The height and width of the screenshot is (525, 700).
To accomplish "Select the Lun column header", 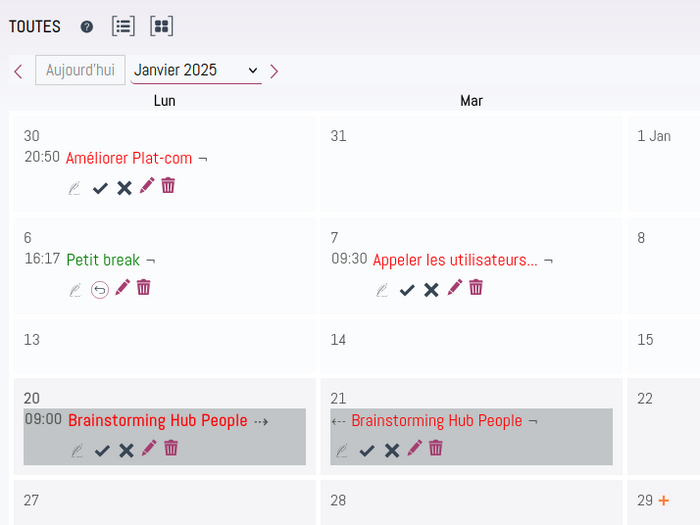I will coord(165,101).
